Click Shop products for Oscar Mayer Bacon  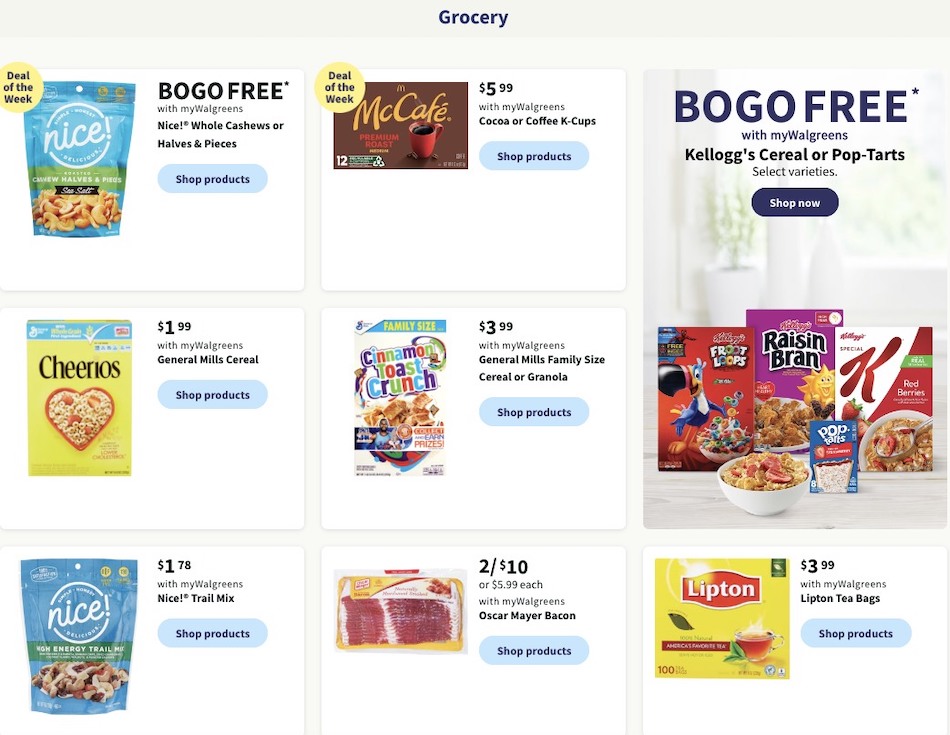tap(534, 650)
